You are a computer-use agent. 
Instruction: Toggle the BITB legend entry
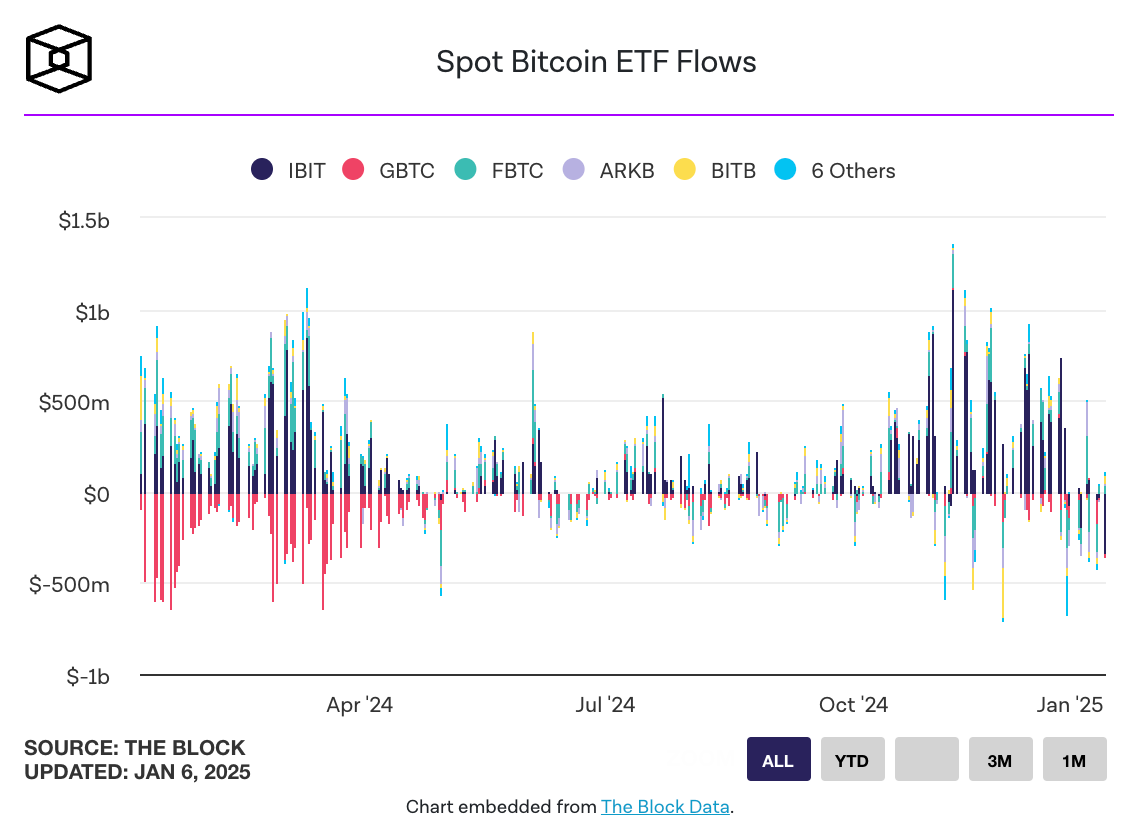pos(733,170)
